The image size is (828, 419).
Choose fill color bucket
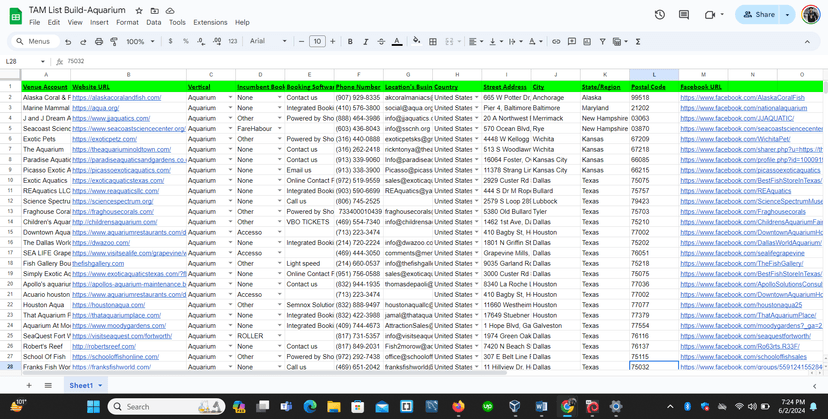click(x=417, y=40)
